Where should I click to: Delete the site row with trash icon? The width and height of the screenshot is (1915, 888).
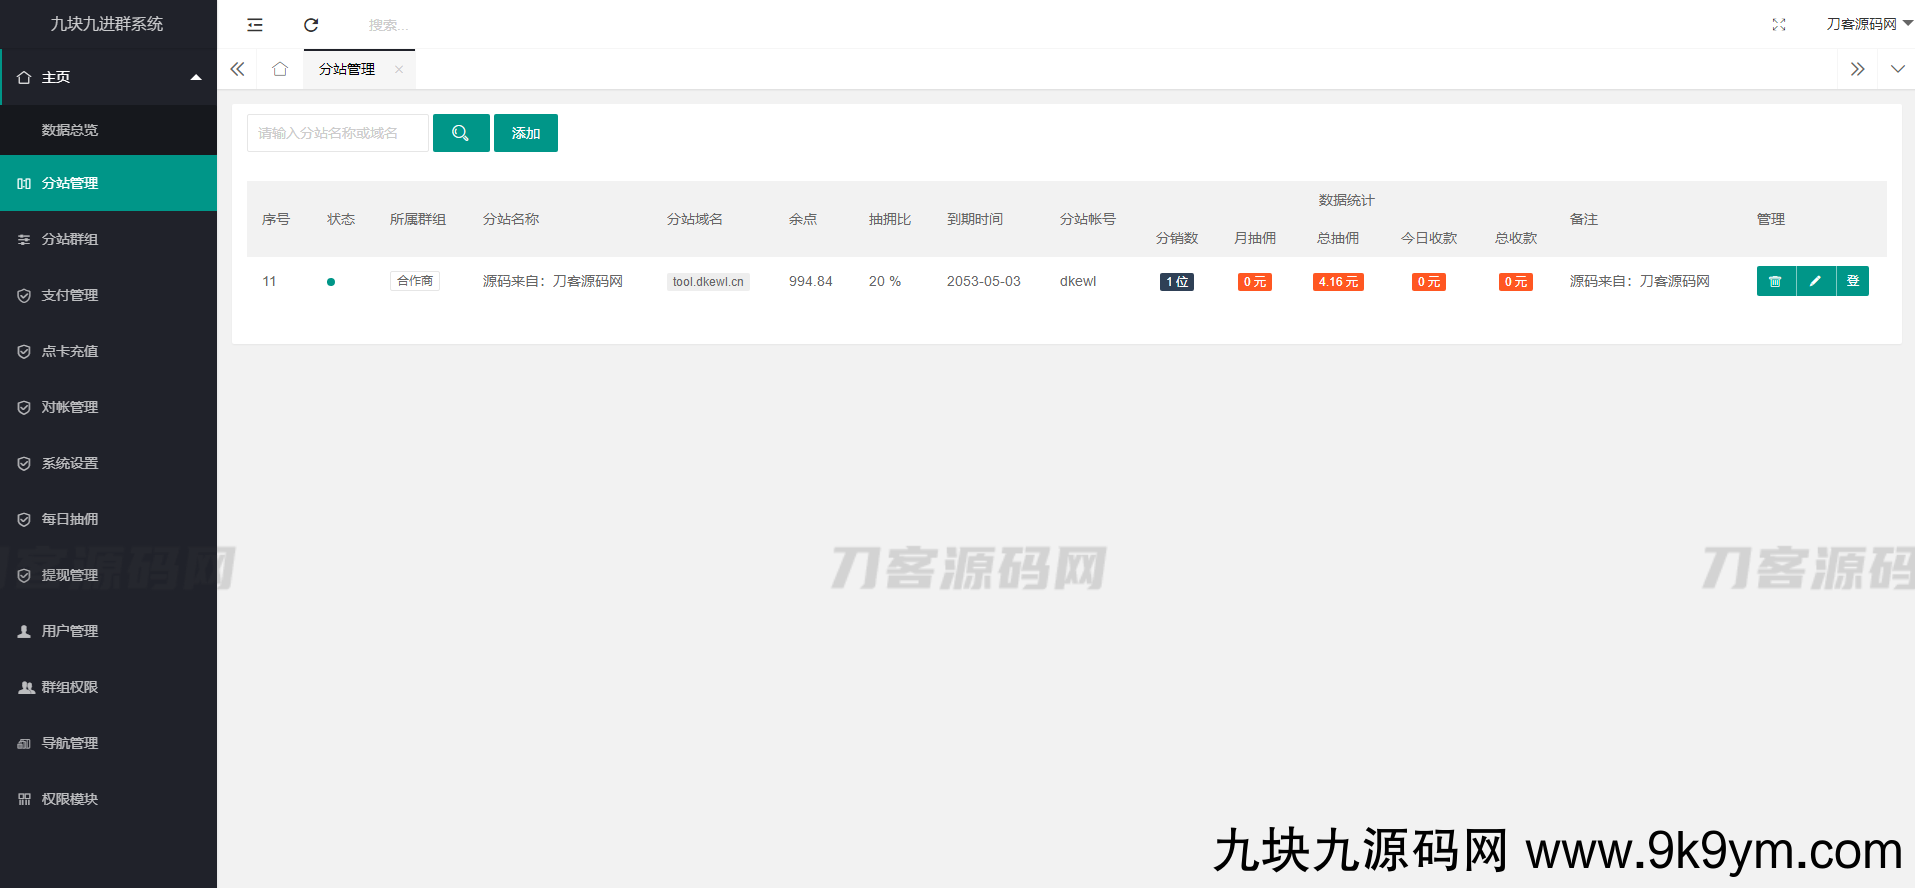pos(1775,281)
